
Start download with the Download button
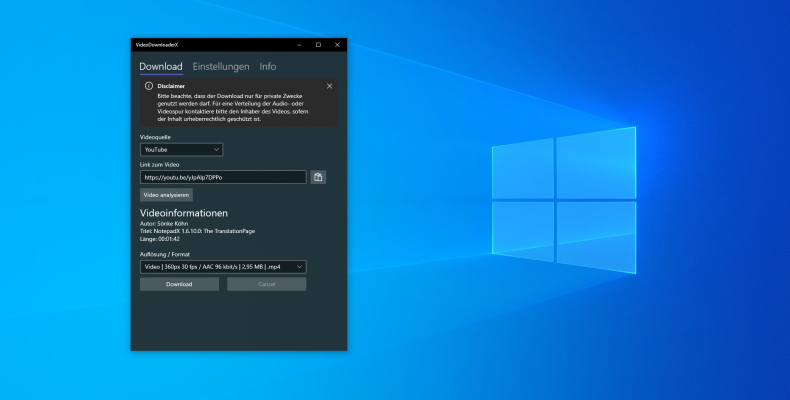pyautogui.click(x=179, y=284)
